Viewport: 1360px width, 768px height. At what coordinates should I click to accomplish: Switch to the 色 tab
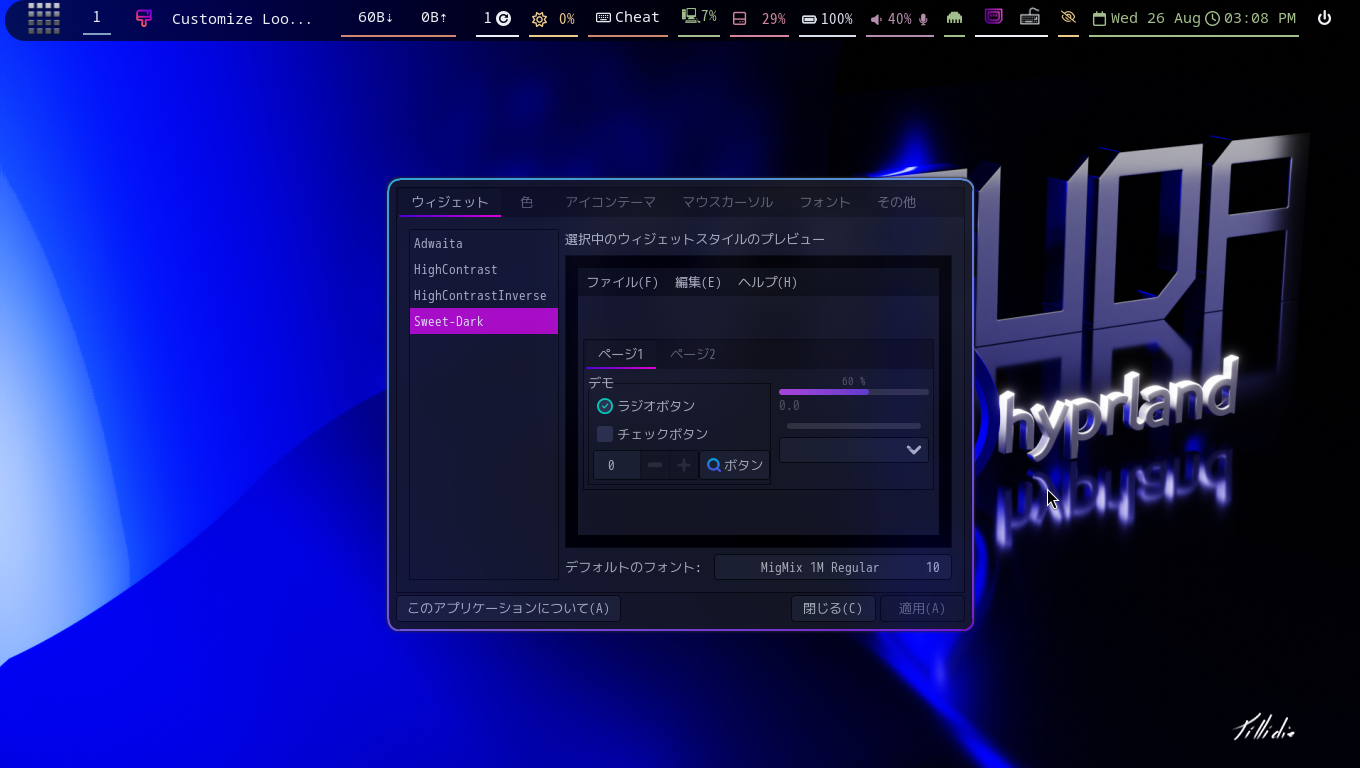pyautogui.click(x=527, y=202)
